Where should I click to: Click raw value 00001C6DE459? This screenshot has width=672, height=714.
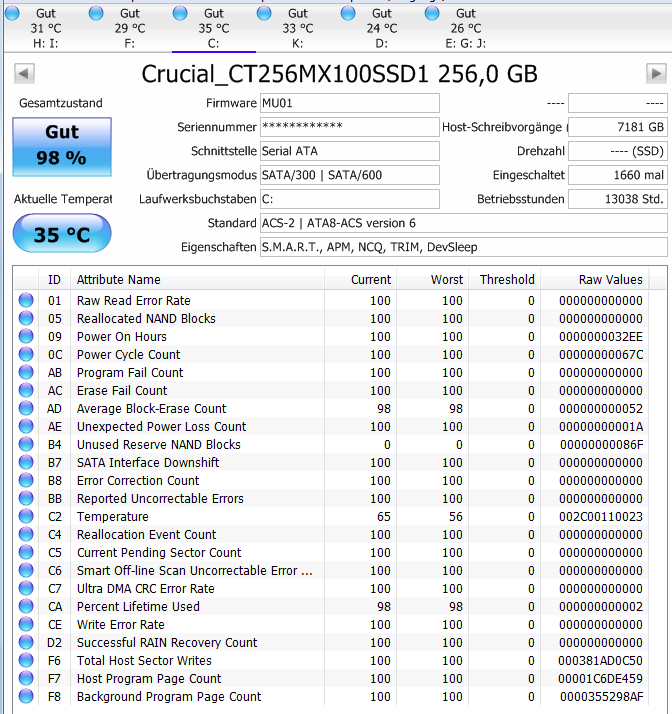pos(601,678)
